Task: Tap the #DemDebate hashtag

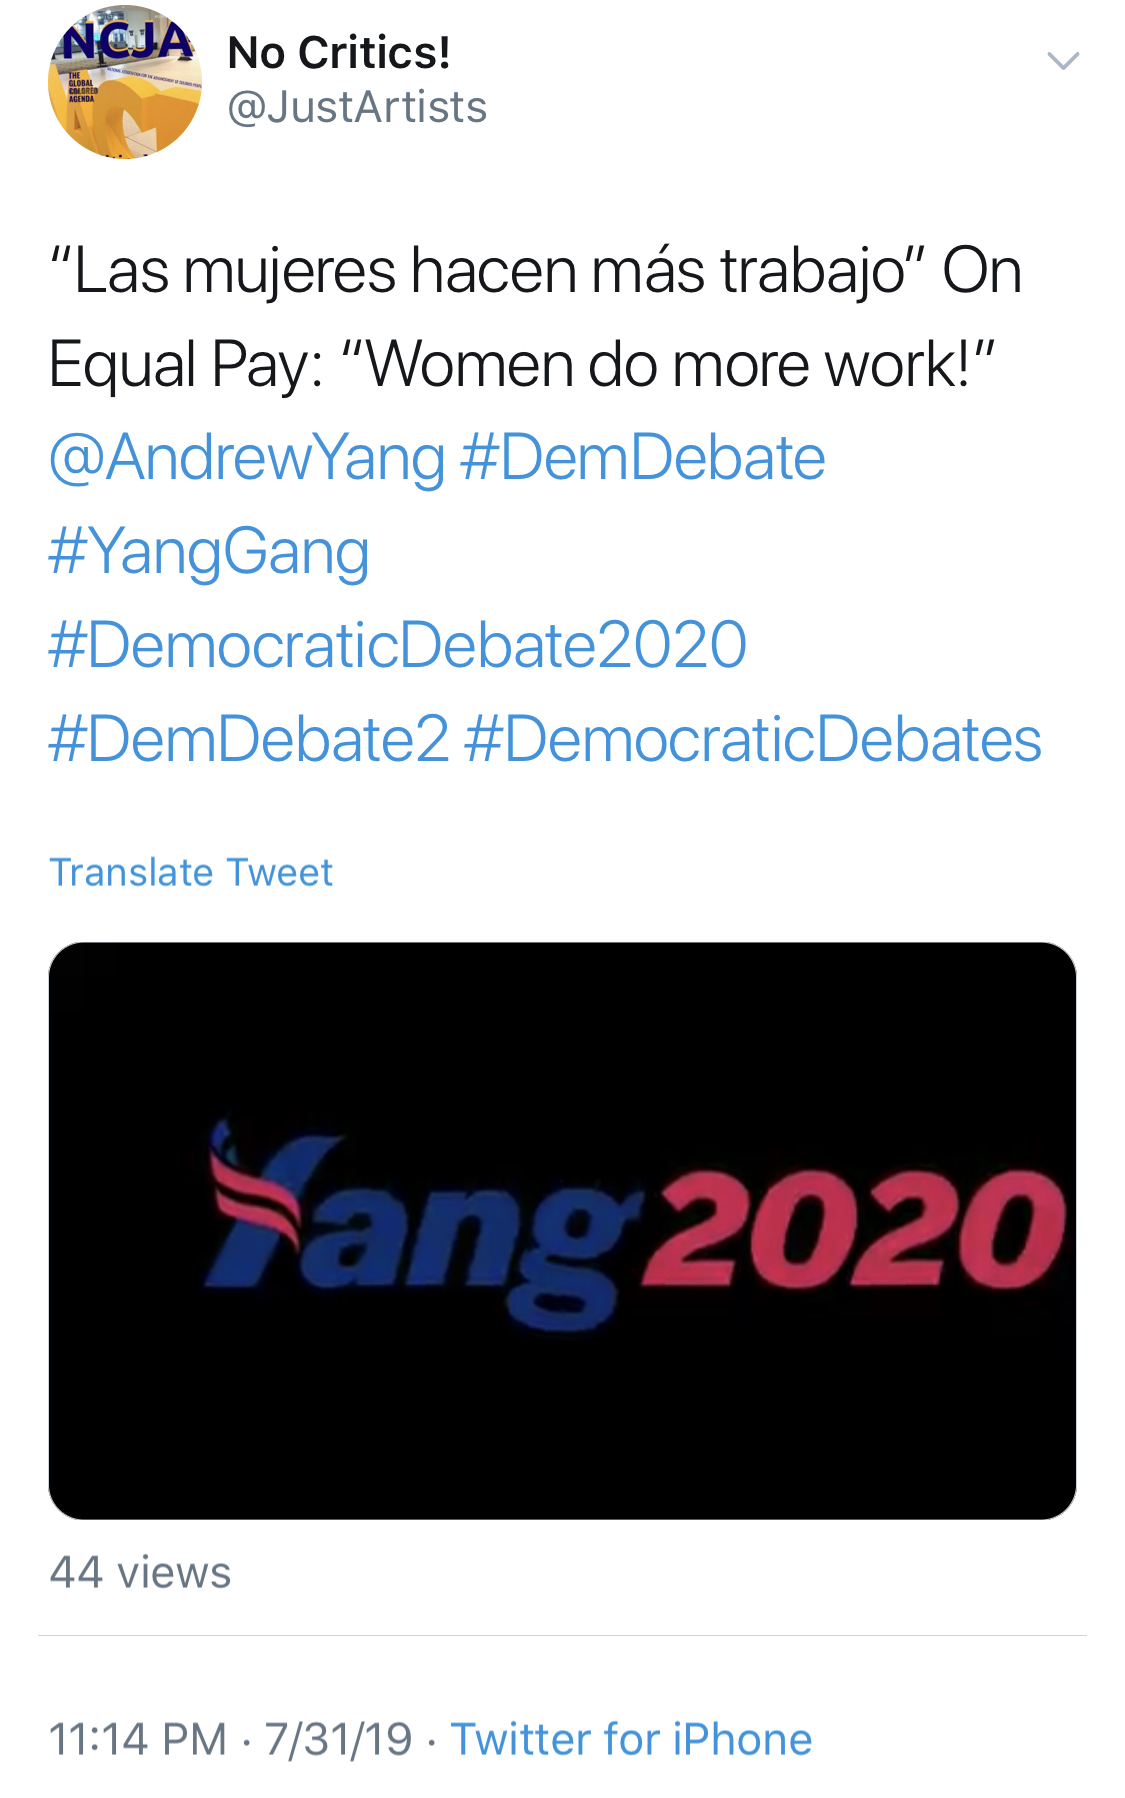Action: pyautogui.click(x=643, y=458)
